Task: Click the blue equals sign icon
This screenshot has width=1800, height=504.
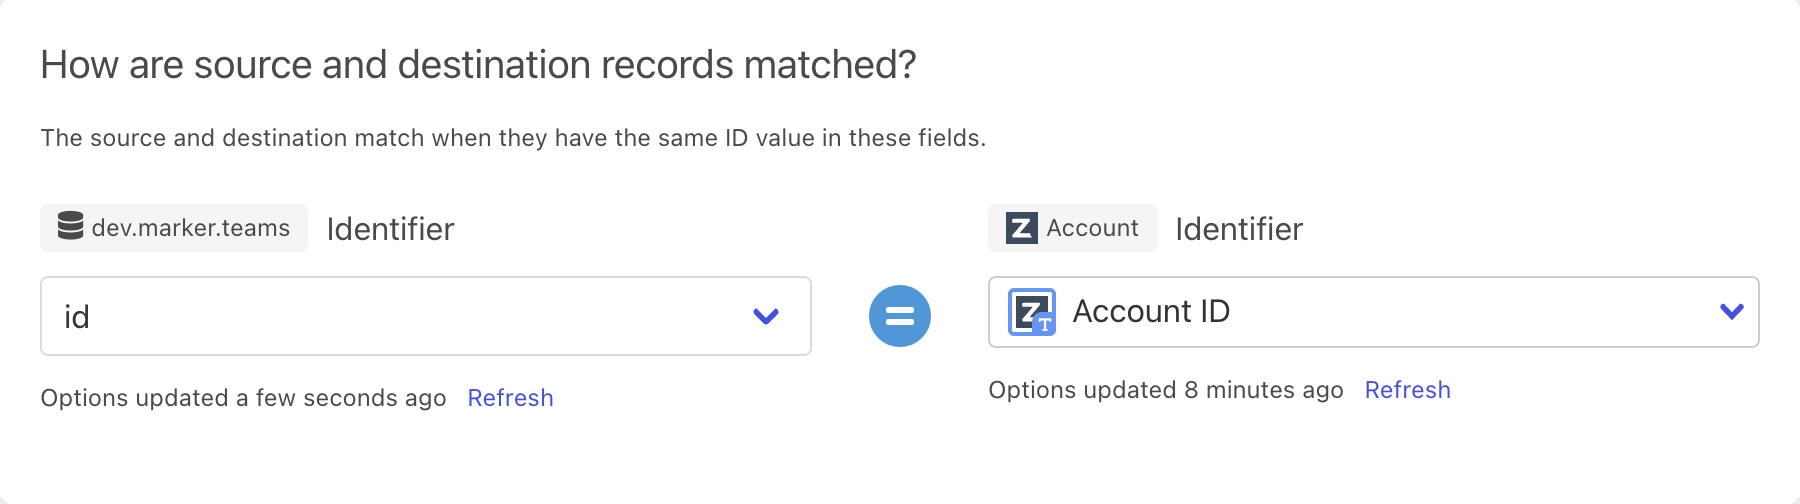Action: (x=900, y=316)
